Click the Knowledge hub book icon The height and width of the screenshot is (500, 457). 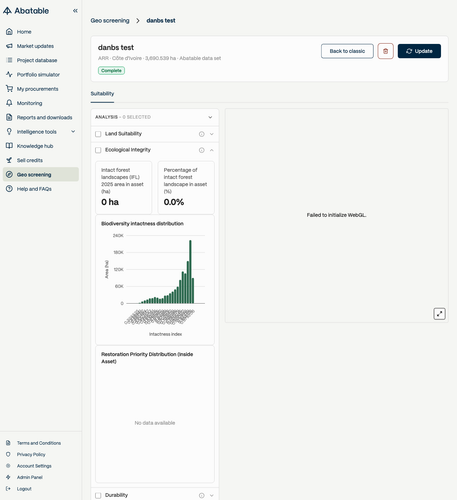(x=9, y=146)
